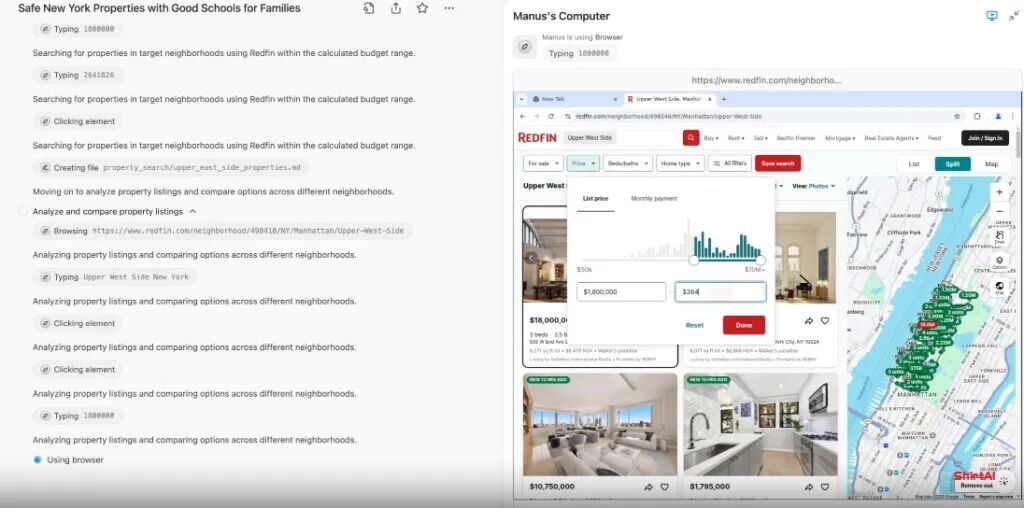Open the Home type dropdown
Image resolution: width=1024 pixels, height=508 pixels.
pos(680,163)
